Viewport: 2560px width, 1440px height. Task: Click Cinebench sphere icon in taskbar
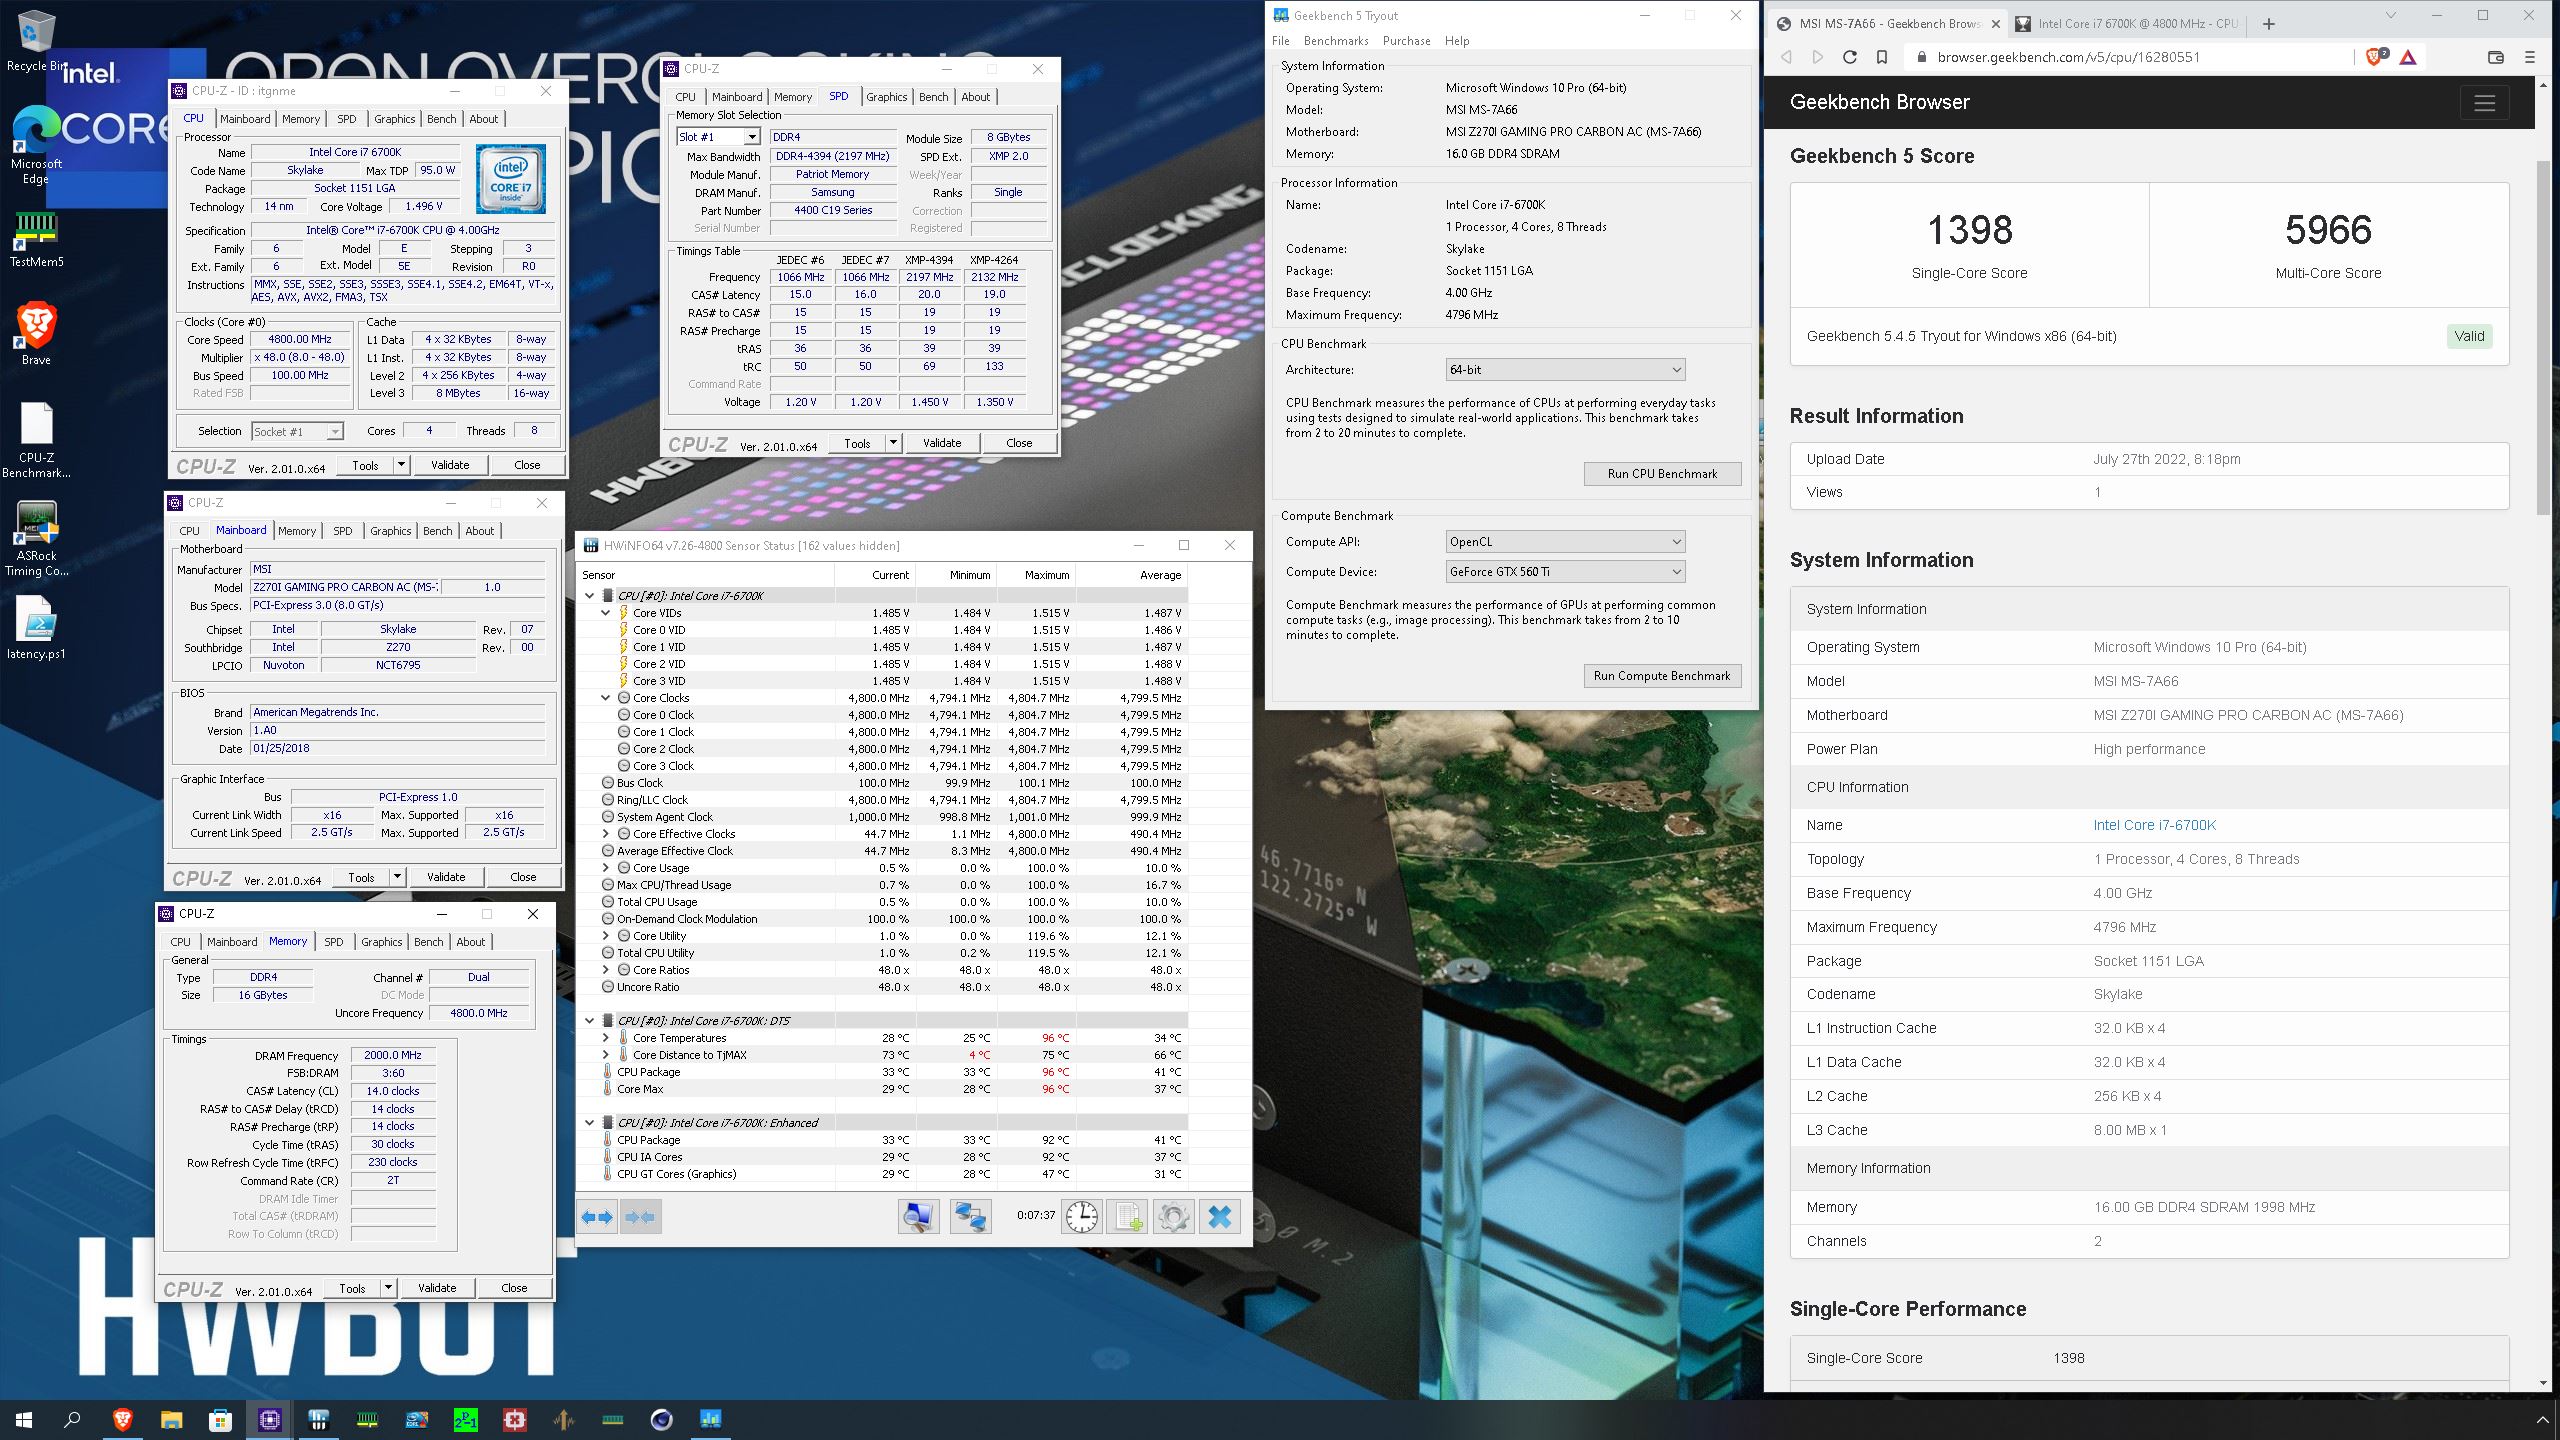661,1419
